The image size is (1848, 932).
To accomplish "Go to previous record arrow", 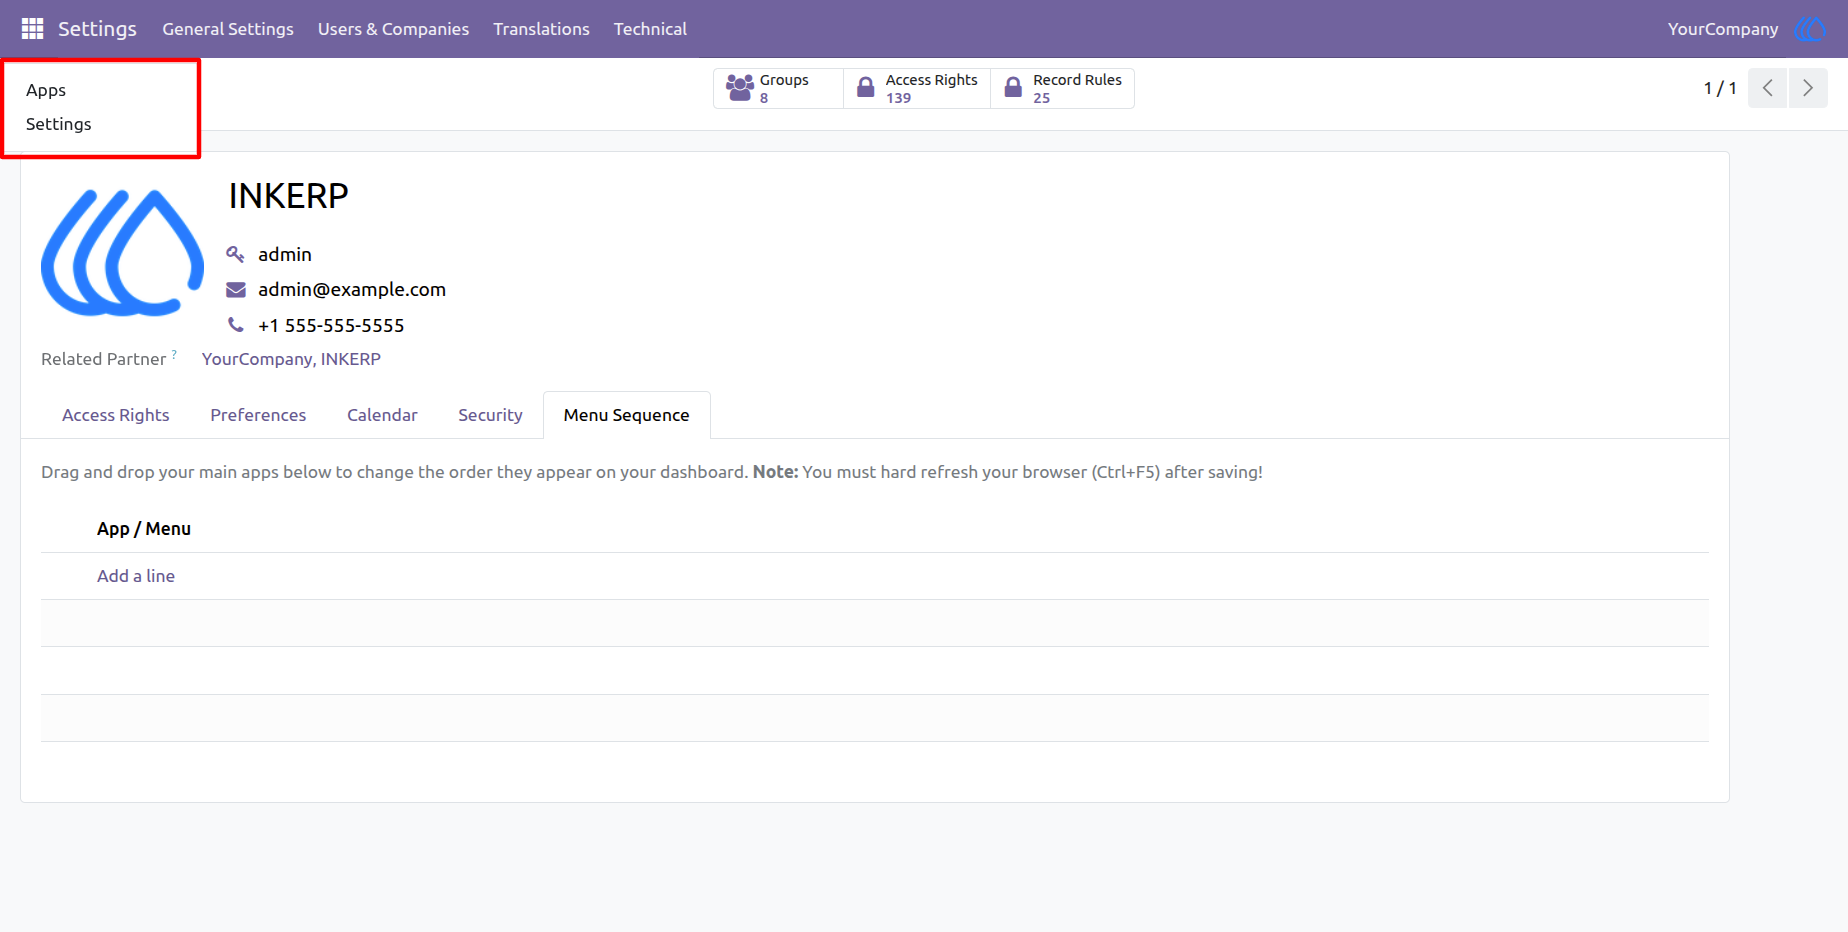I will pos(1768,88).
